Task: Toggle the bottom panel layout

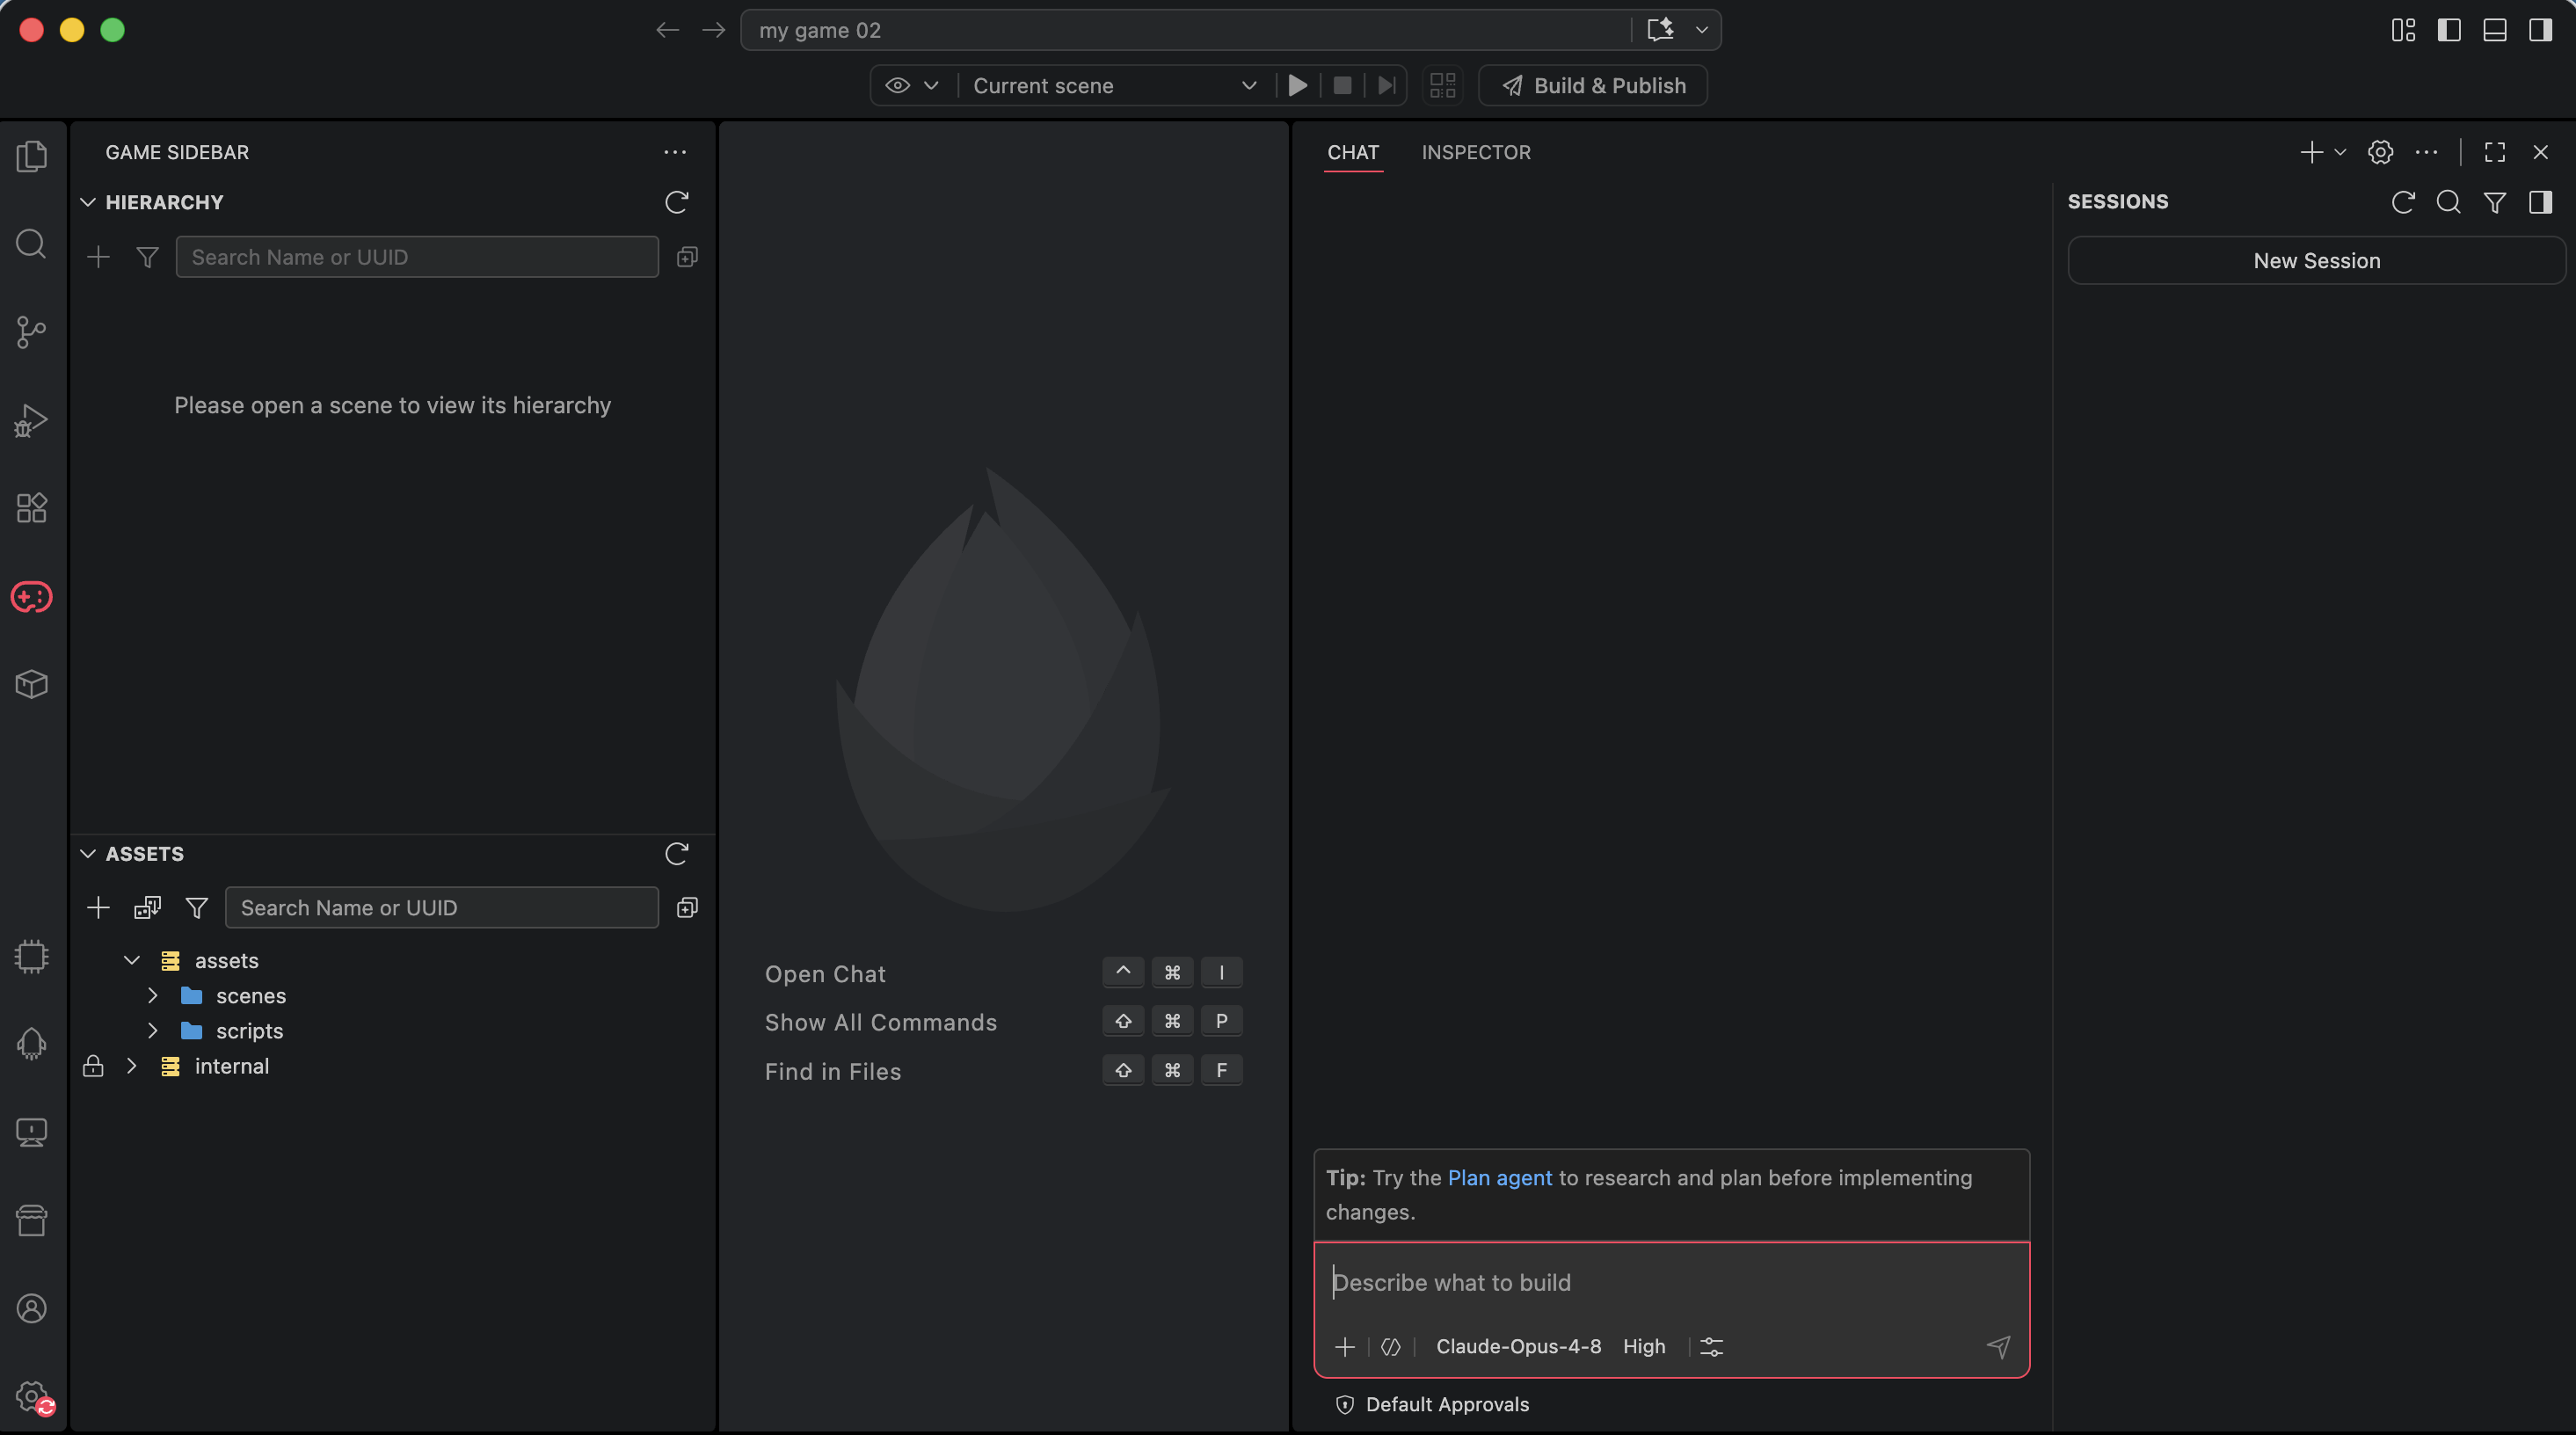Action: [x=2495, y=30]
